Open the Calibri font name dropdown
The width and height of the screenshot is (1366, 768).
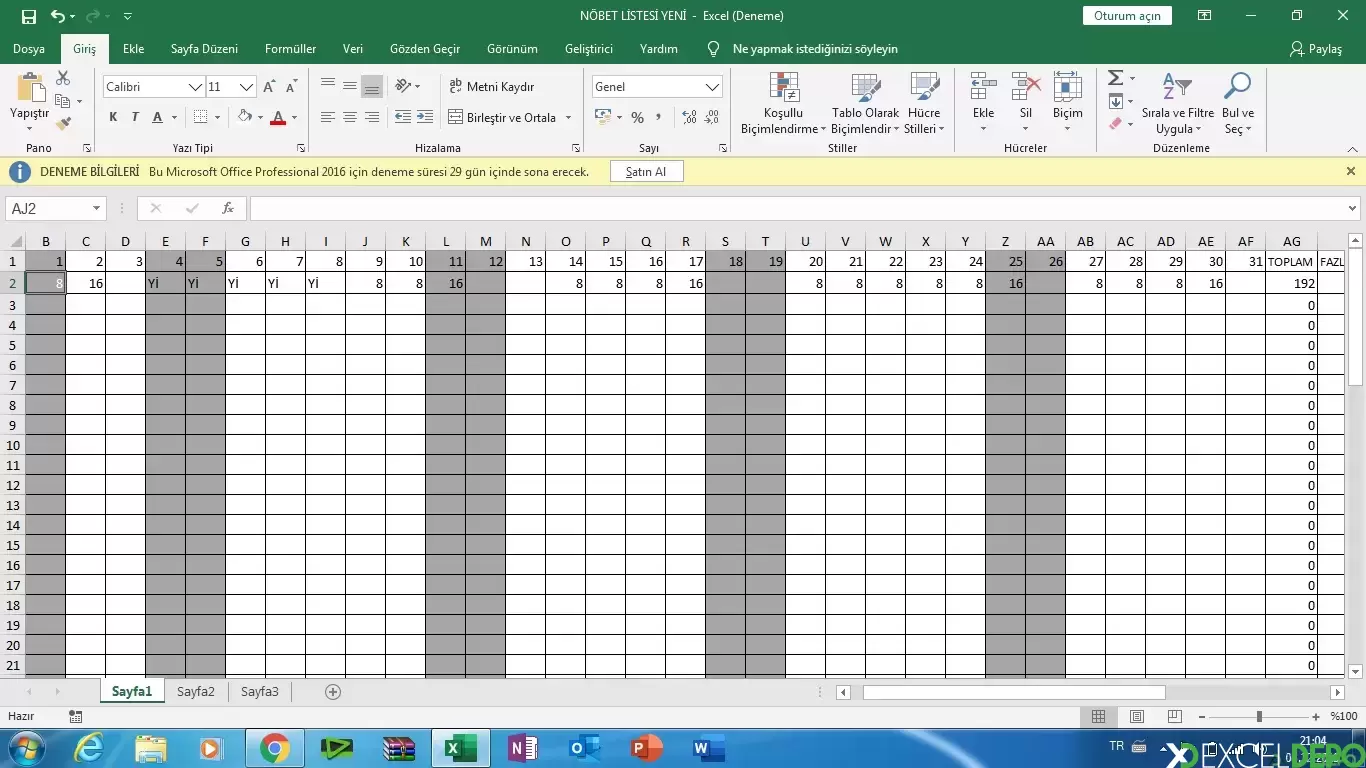(196, 87)
